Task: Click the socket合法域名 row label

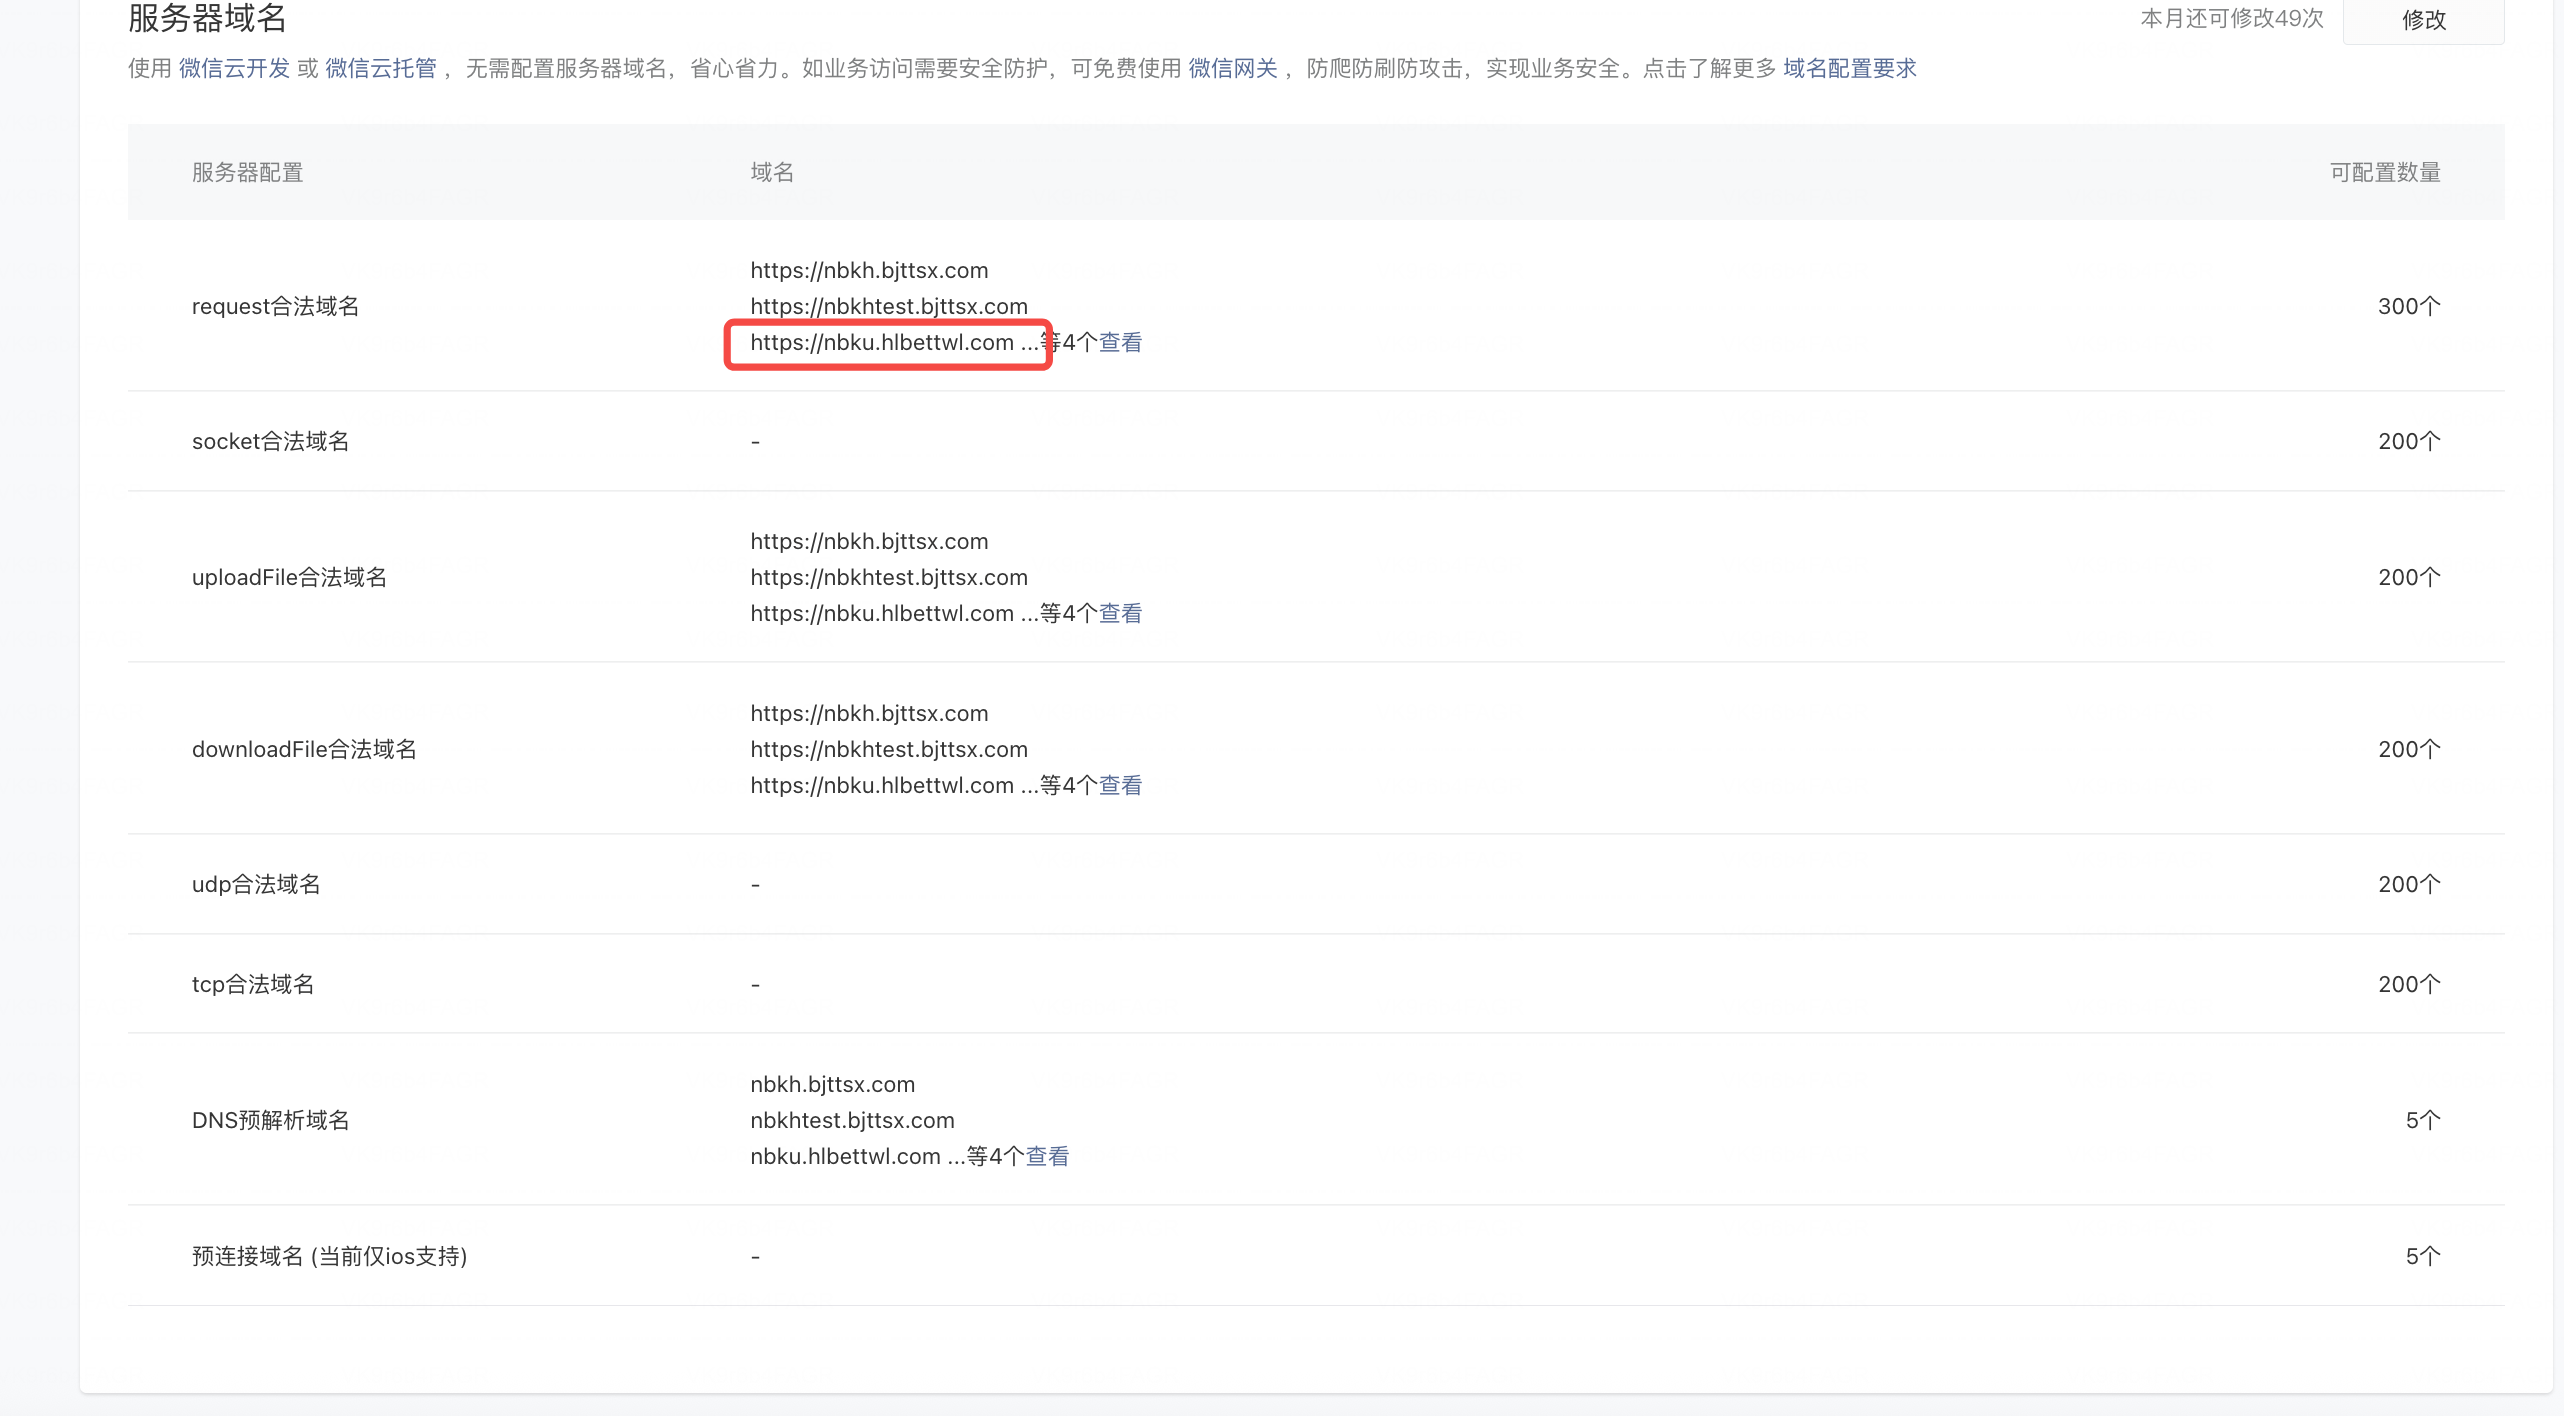Action: (270, 442)
